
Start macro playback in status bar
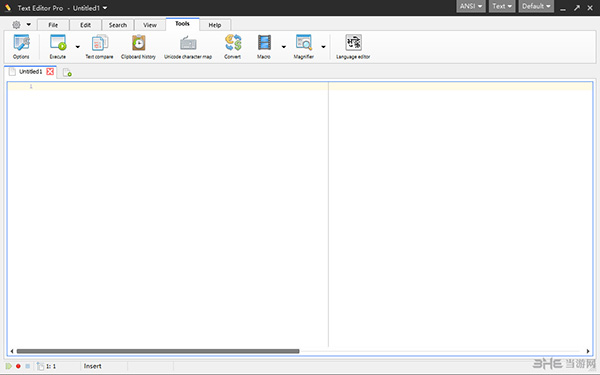[8, 366]
